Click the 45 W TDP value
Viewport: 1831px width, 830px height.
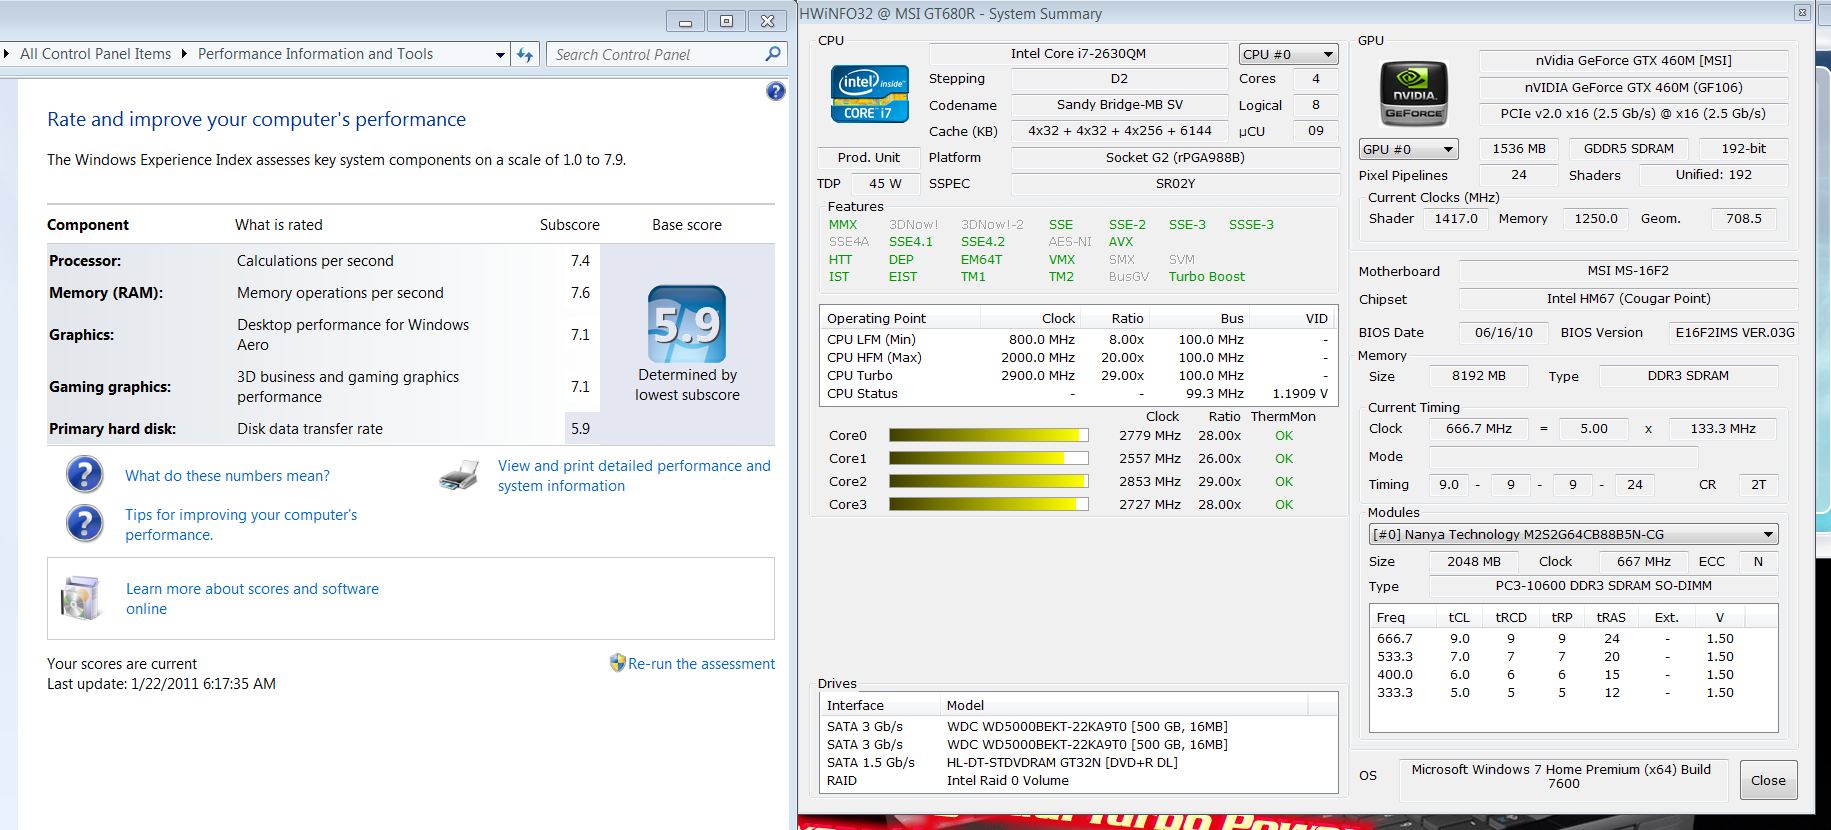[x=884, y=183]
